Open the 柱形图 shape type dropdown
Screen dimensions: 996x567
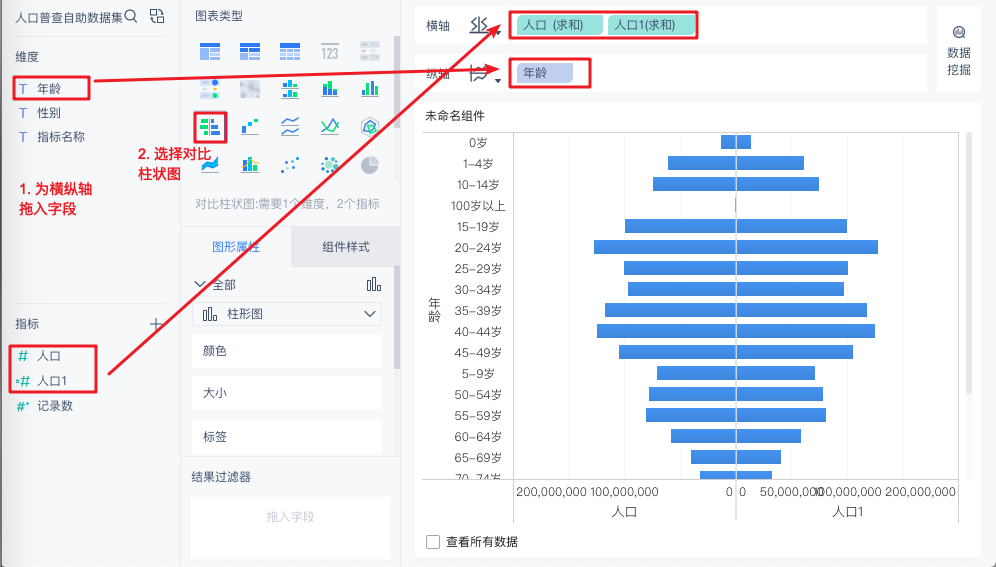click(x=287, y=314)
